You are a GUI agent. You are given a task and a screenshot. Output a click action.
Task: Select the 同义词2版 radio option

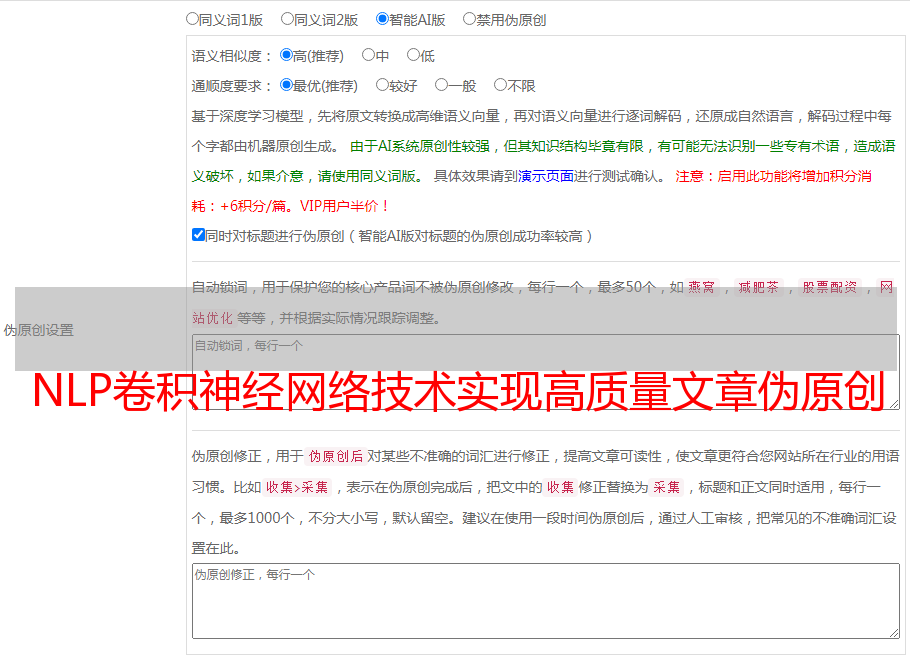pos(287,19)
